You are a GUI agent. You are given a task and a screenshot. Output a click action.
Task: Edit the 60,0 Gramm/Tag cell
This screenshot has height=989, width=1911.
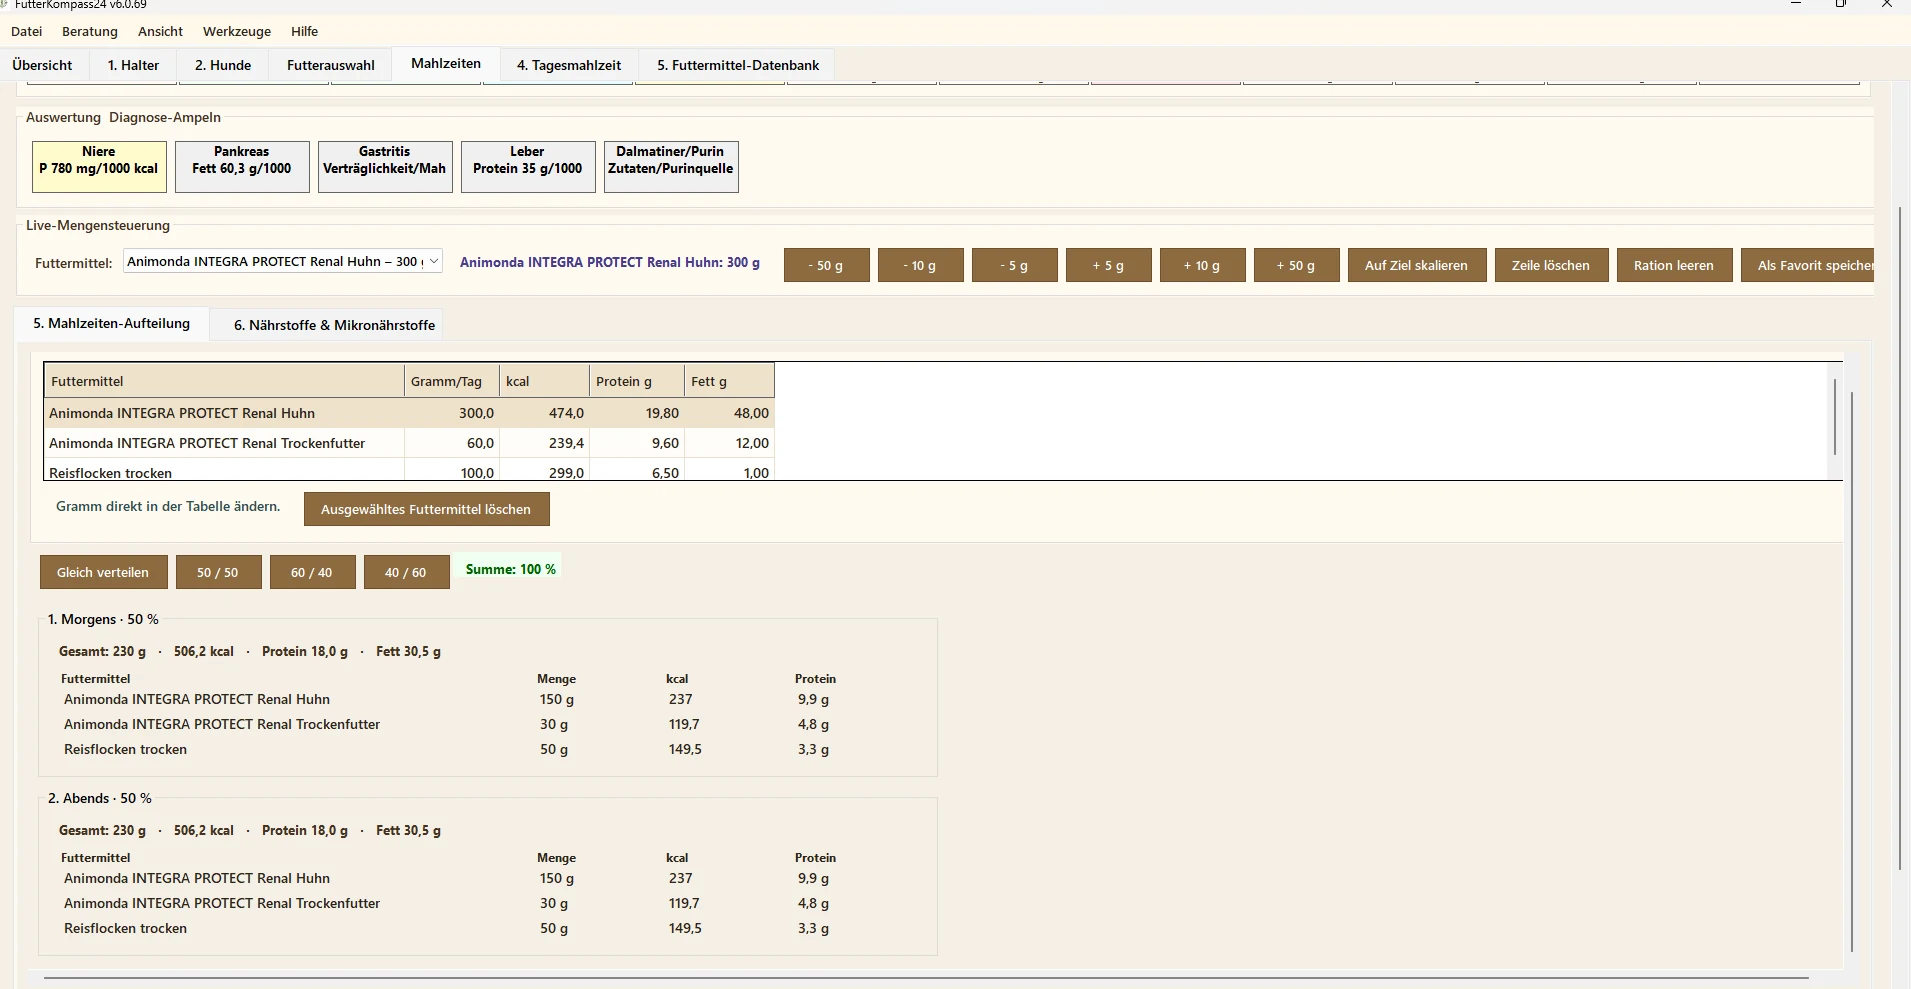(452, 443)
